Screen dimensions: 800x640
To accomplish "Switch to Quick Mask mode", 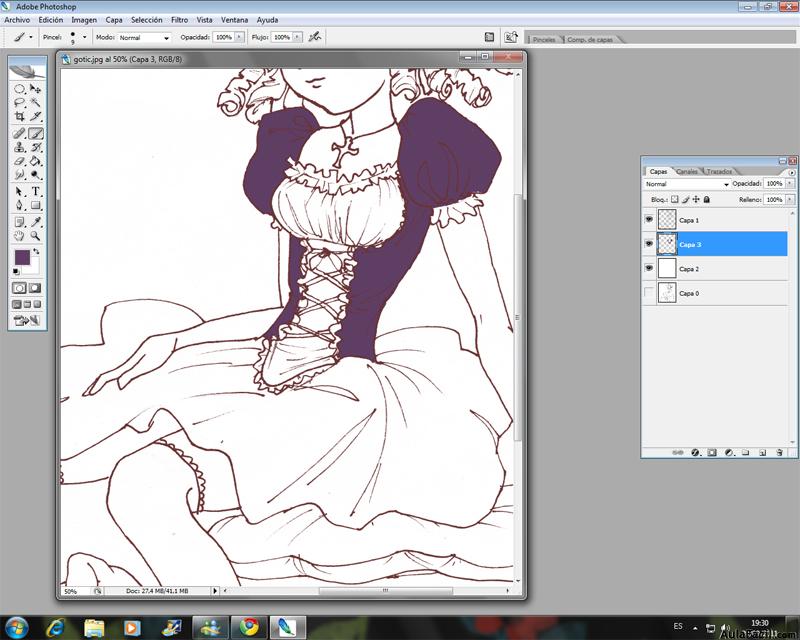I will click(35, 288).
